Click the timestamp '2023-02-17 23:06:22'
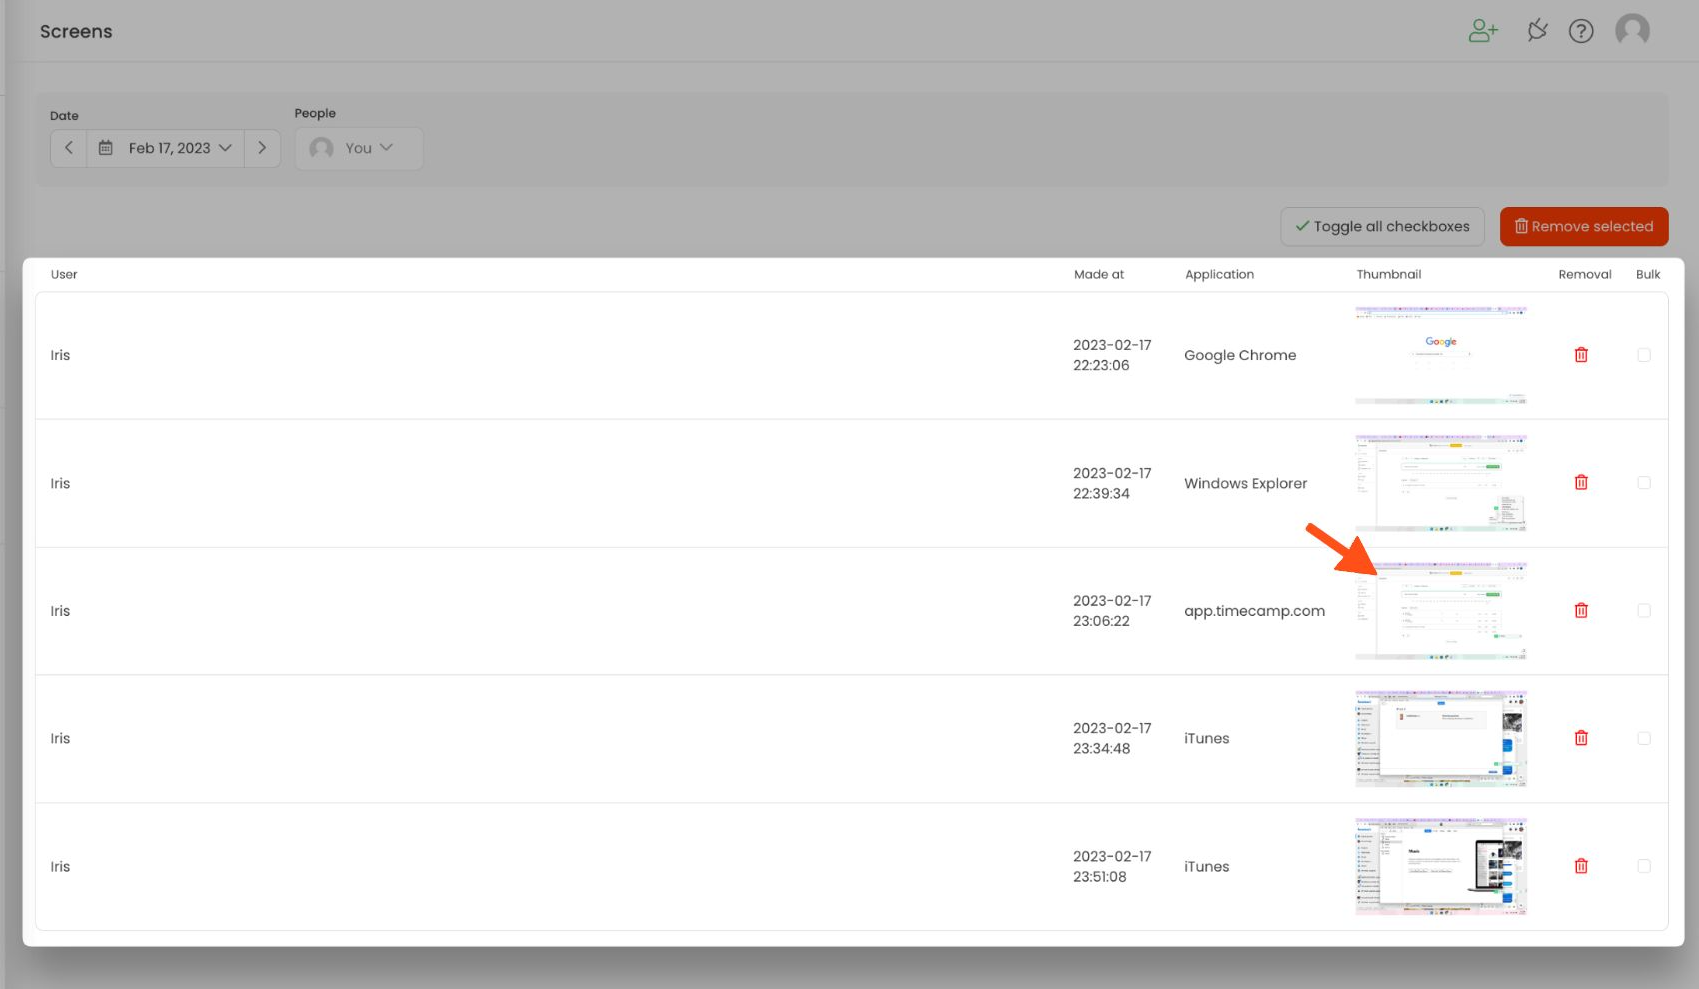1699x989 pixels. [x=1112, y=611]
